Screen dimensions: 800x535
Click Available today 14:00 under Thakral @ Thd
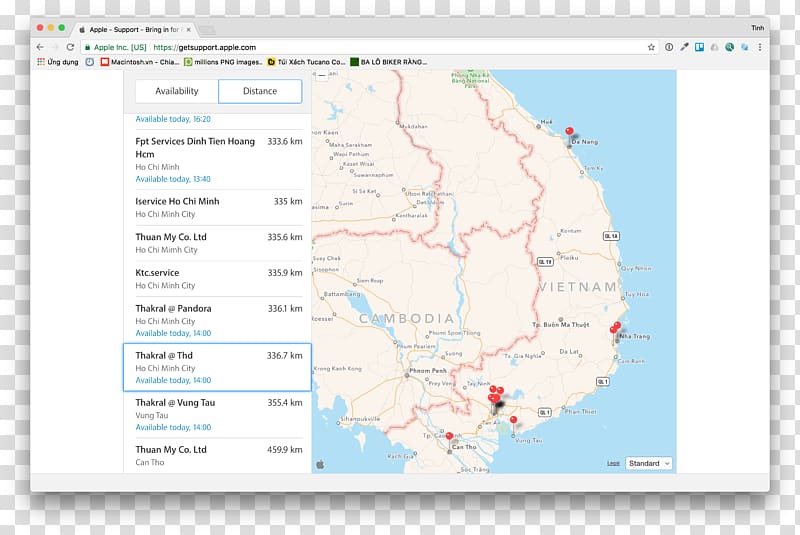173,380
